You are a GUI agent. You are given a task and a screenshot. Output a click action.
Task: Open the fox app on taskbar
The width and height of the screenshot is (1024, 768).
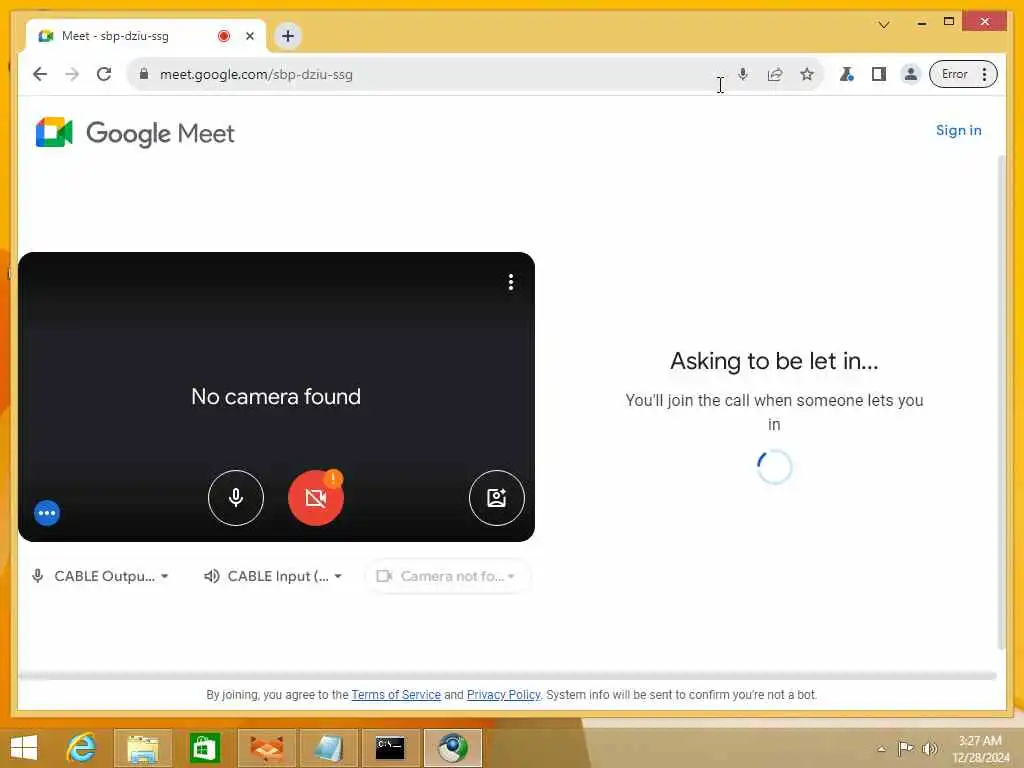click(x=266, y=748)
